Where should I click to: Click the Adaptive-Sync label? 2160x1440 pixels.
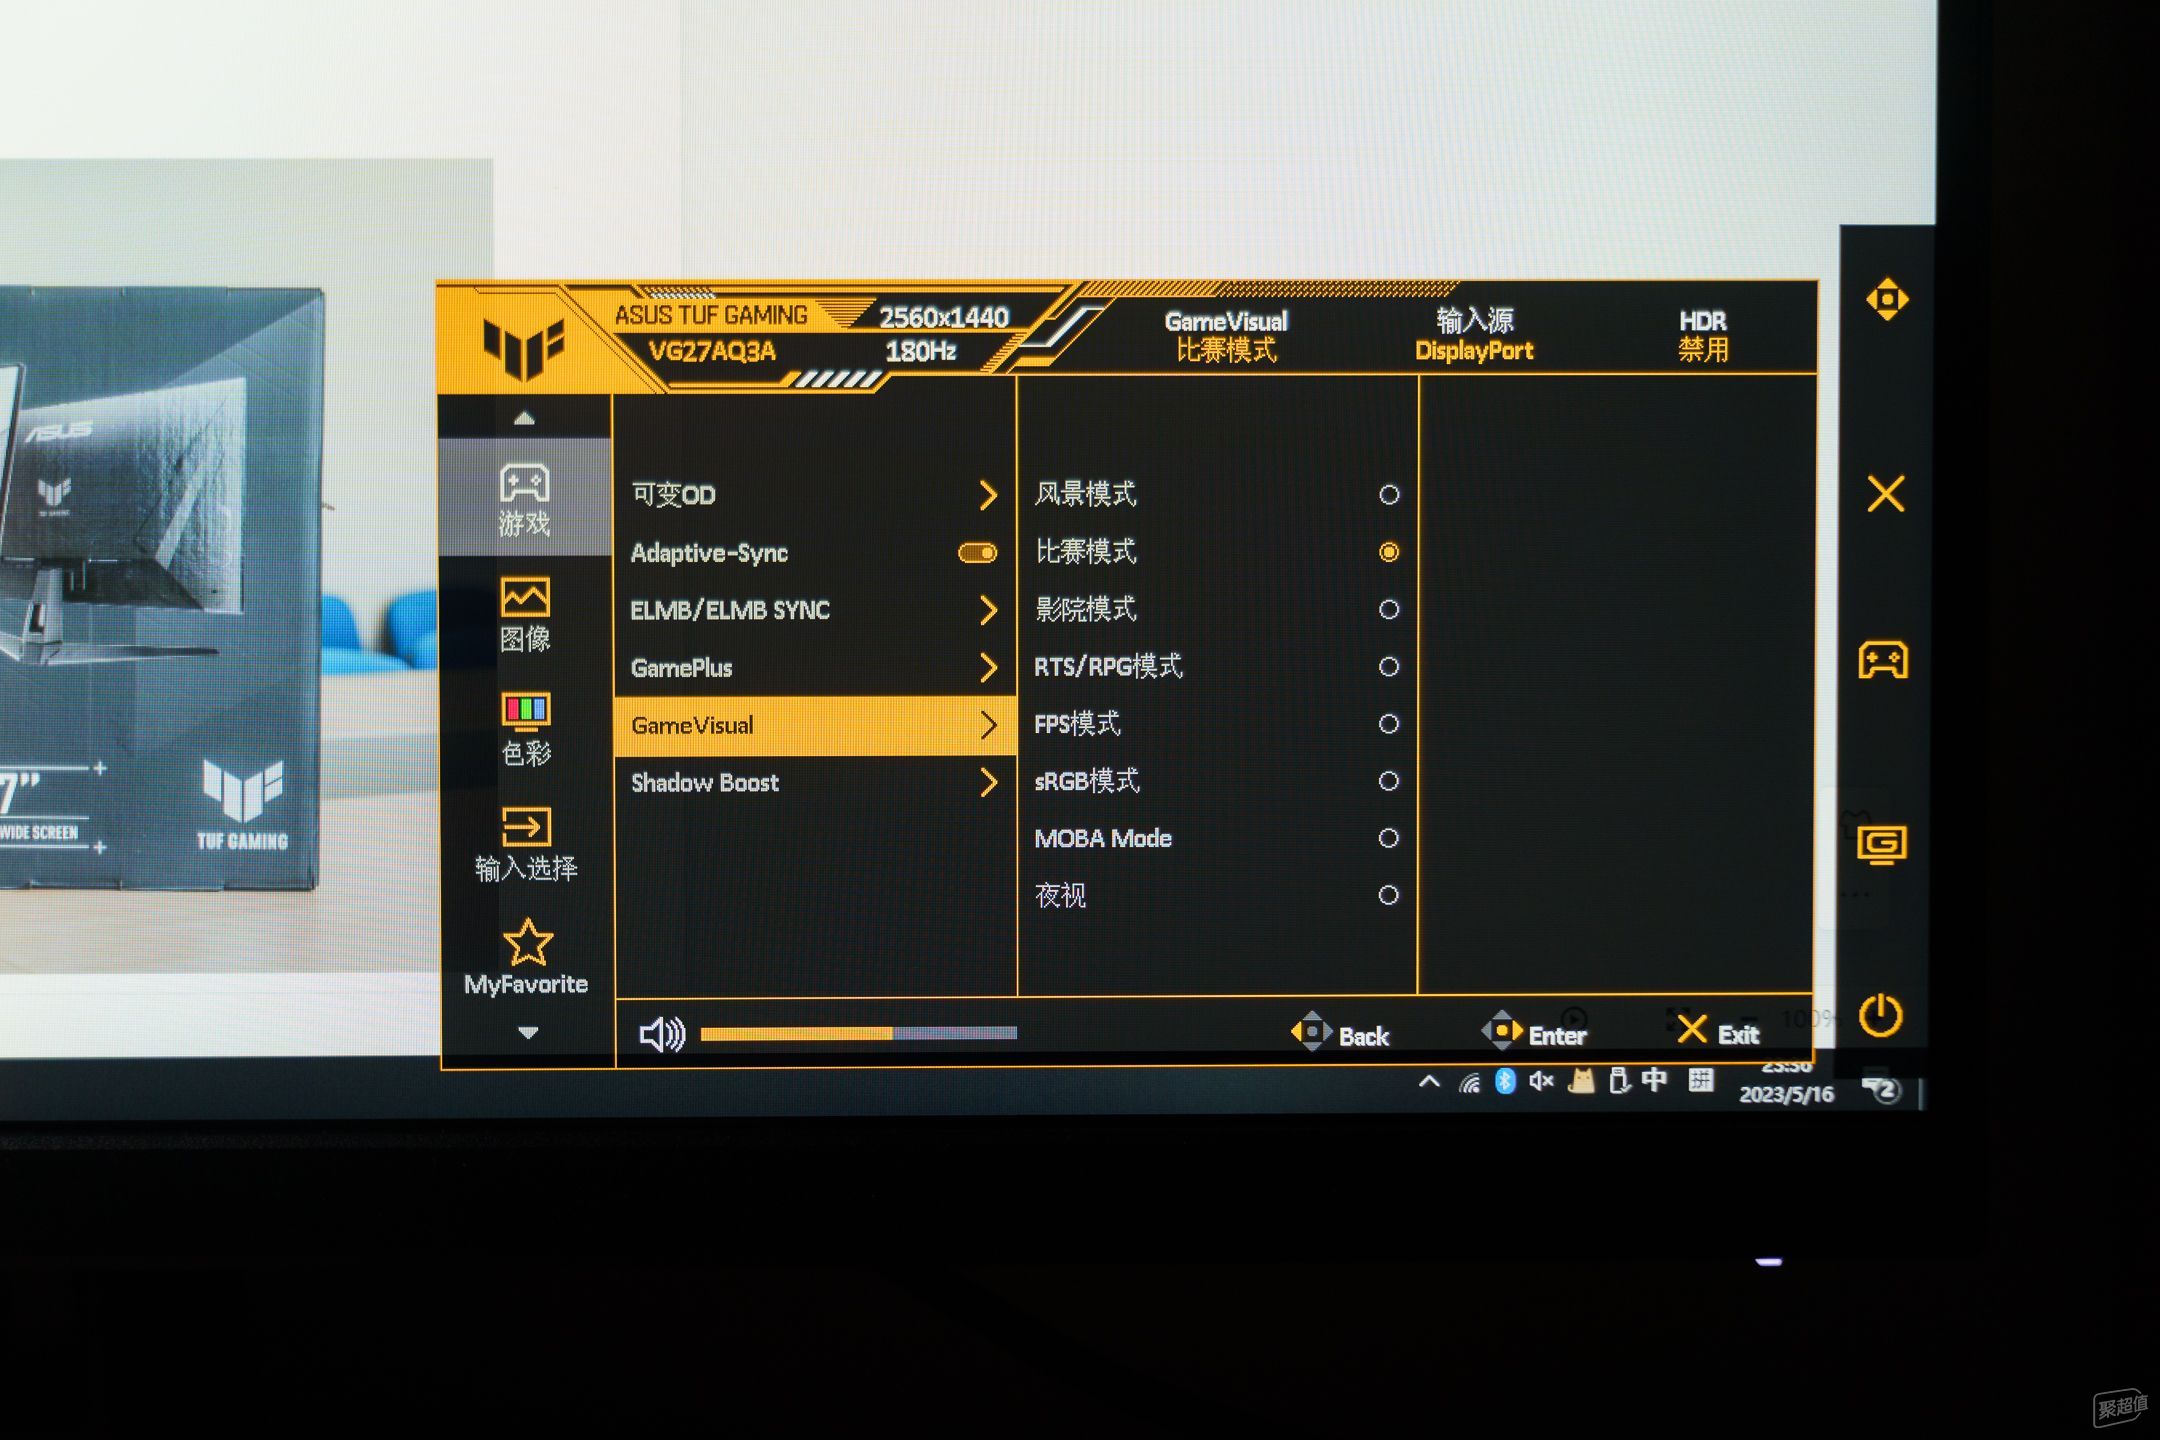click(709, 553)
